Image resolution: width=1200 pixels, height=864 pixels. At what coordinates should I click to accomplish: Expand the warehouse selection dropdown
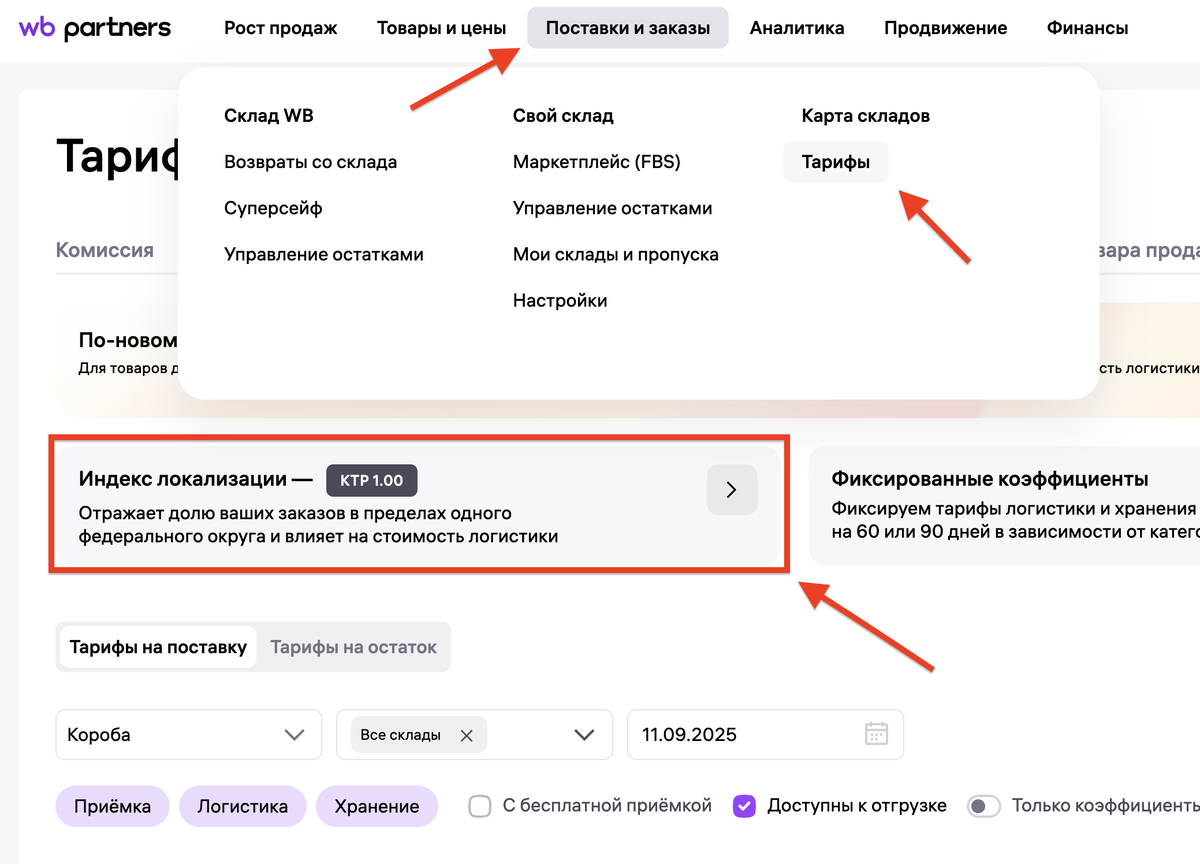click(x=583, y=733)
